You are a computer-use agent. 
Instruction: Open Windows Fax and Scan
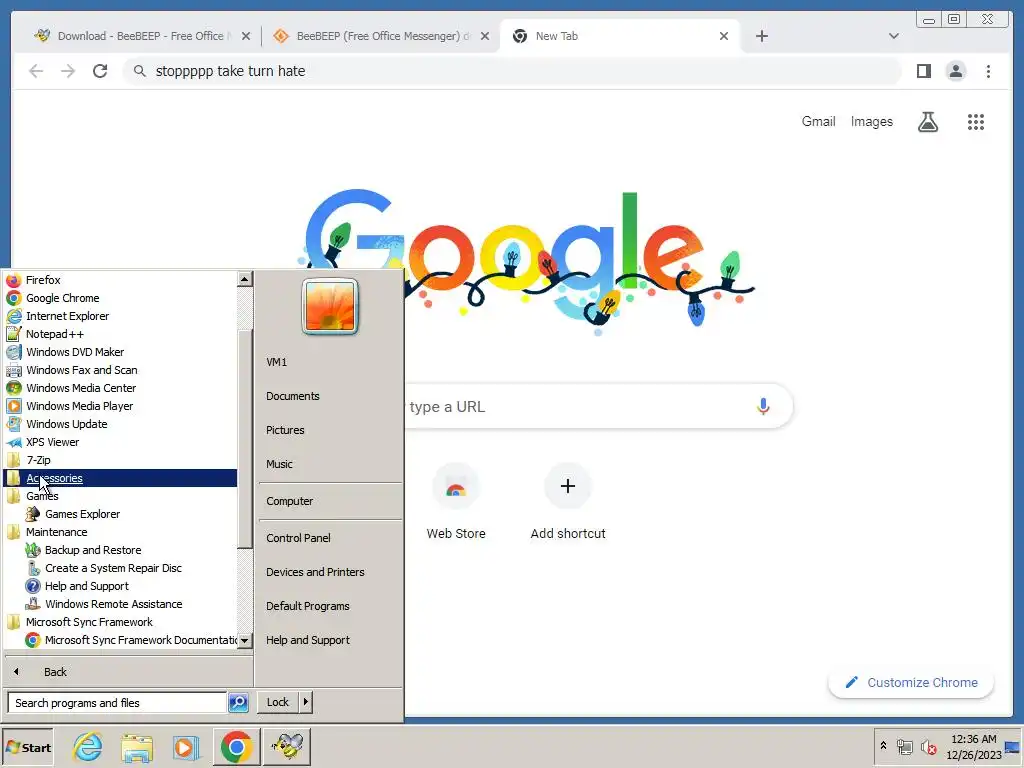(x=82, y=370)
